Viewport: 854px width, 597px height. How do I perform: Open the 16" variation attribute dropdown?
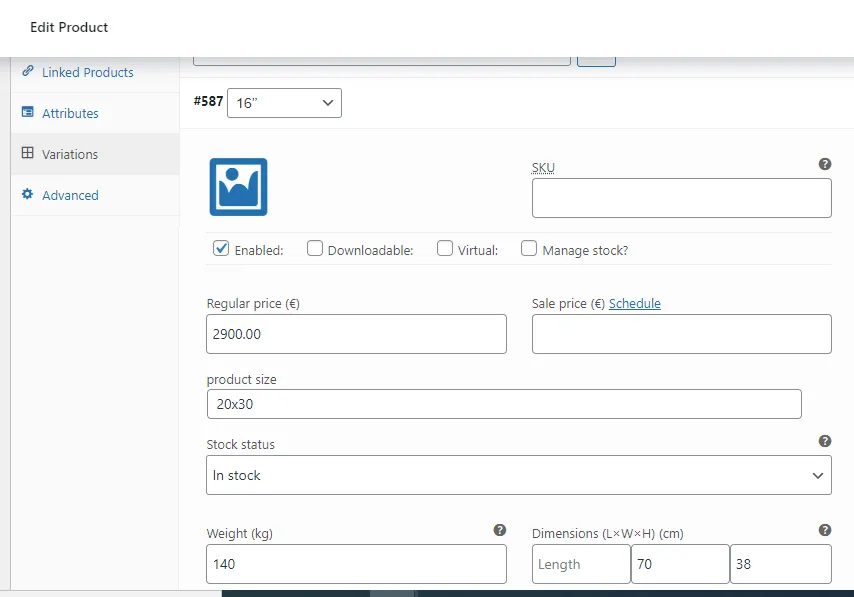284,103
